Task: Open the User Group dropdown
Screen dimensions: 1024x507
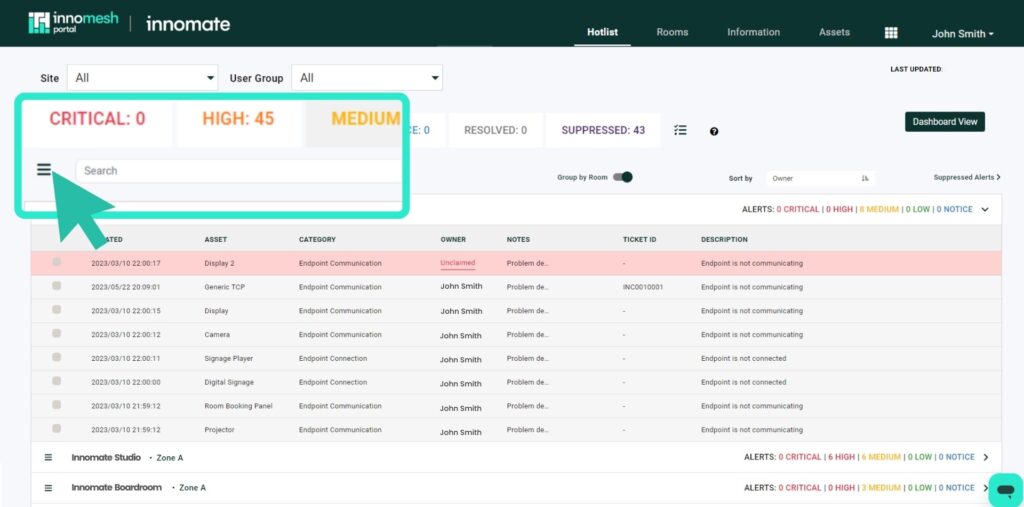Action: (367, 78)
